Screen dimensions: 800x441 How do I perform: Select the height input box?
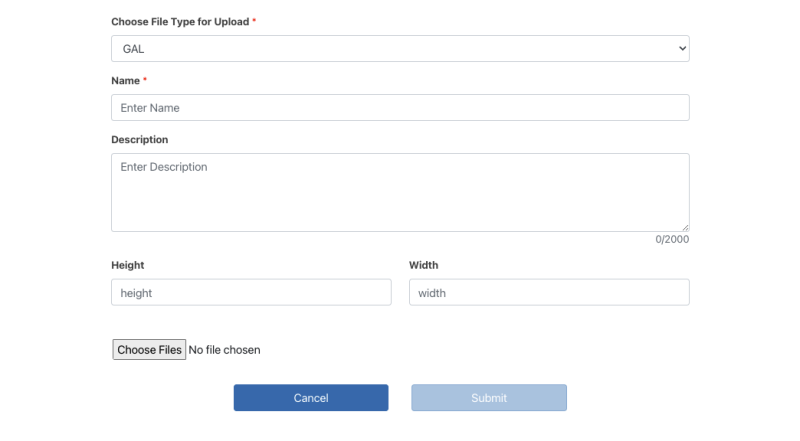[251, 292]
